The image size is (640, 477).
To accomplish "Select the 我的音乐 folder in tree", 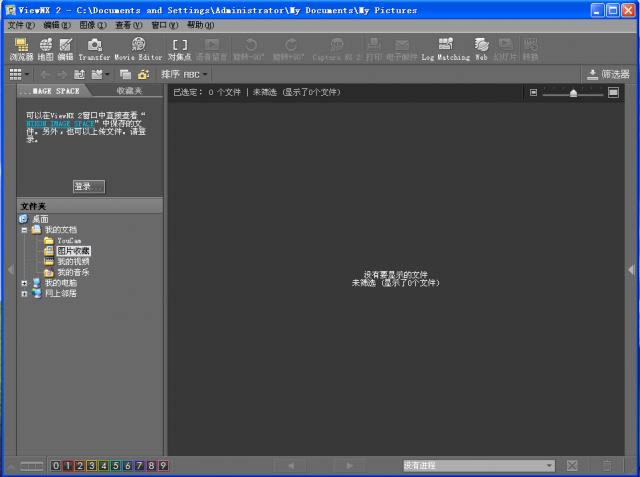I will (72, 272).
